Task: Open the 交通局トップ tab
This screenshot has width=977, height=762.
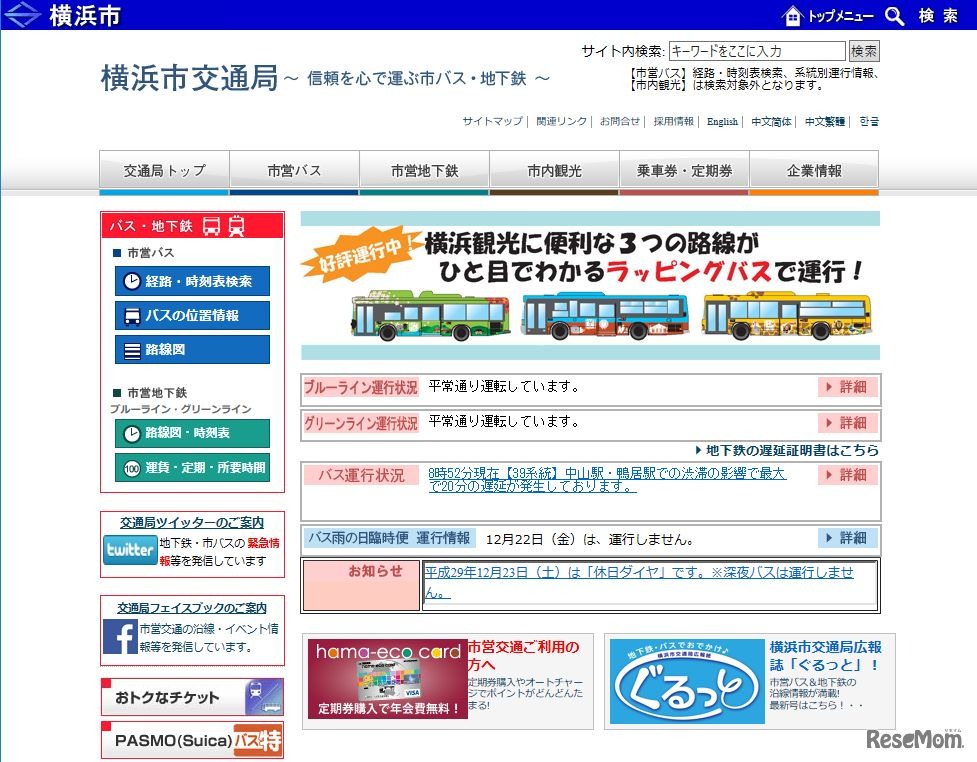Action: click(164, 170)
